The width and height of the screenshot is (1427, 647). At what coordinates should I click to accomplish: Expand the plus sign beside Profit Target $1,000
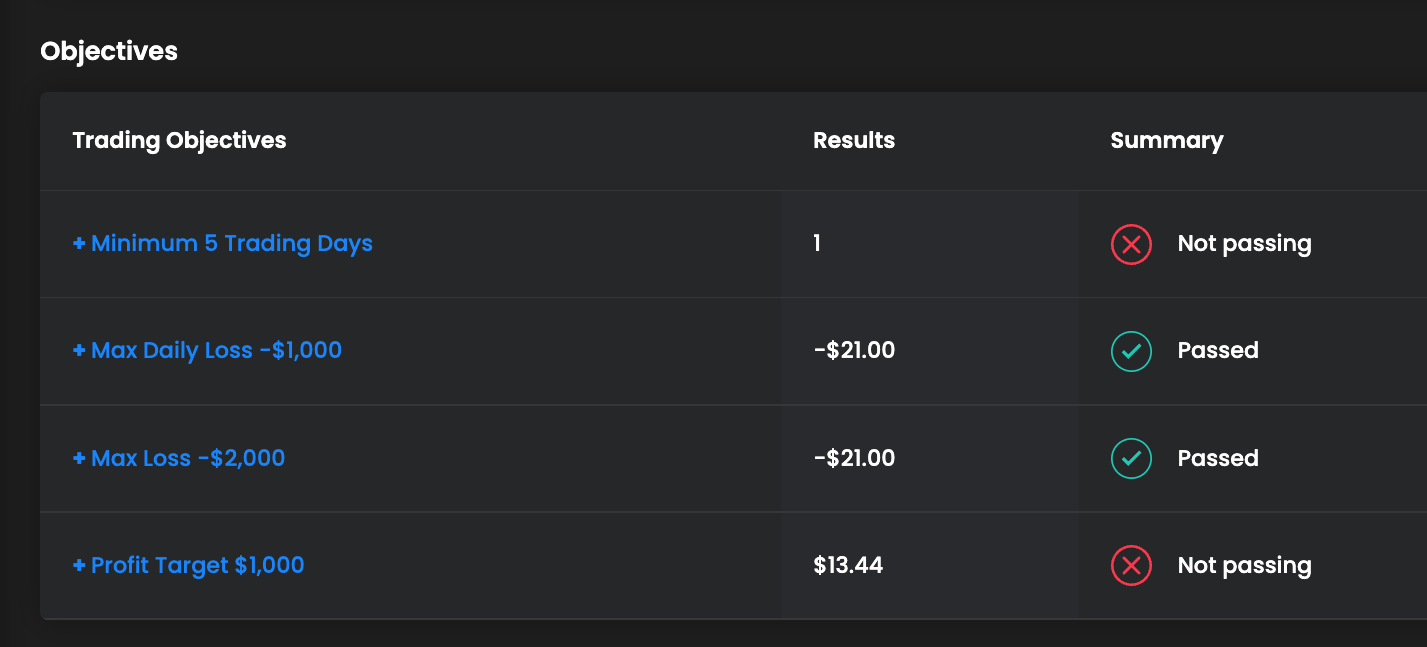79,566
